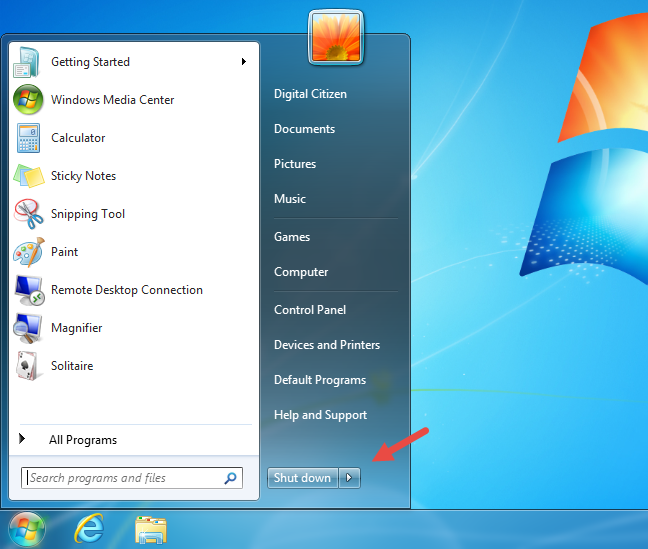The height and width of the screenshot is (549, 648).
Task: Open the Calculator icon
Action: point(29,138)
